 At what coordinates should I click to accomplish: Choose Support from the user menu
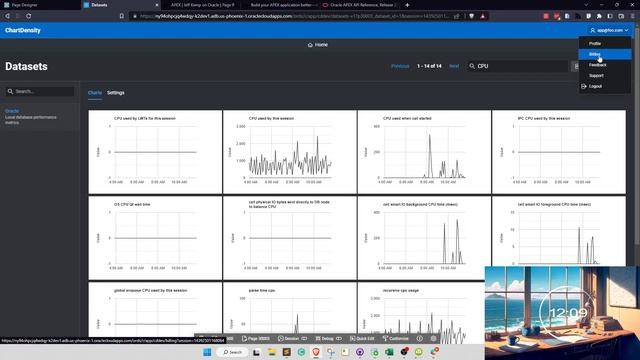605,76
